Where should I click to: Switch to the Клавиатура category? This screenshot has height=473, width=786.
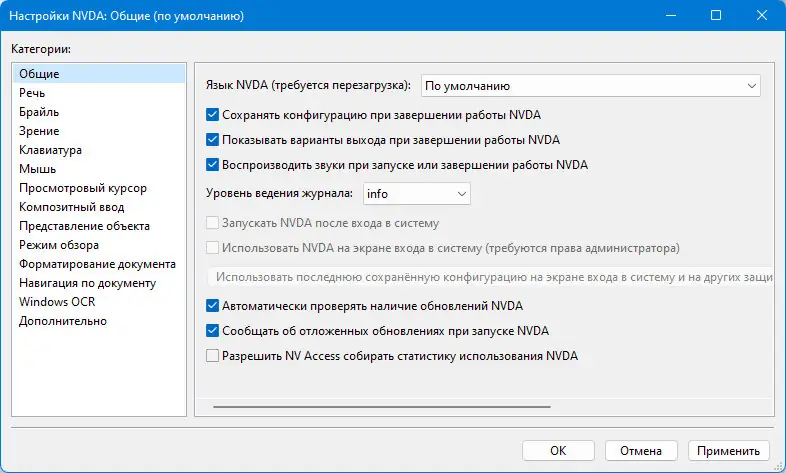coord(50,150)
